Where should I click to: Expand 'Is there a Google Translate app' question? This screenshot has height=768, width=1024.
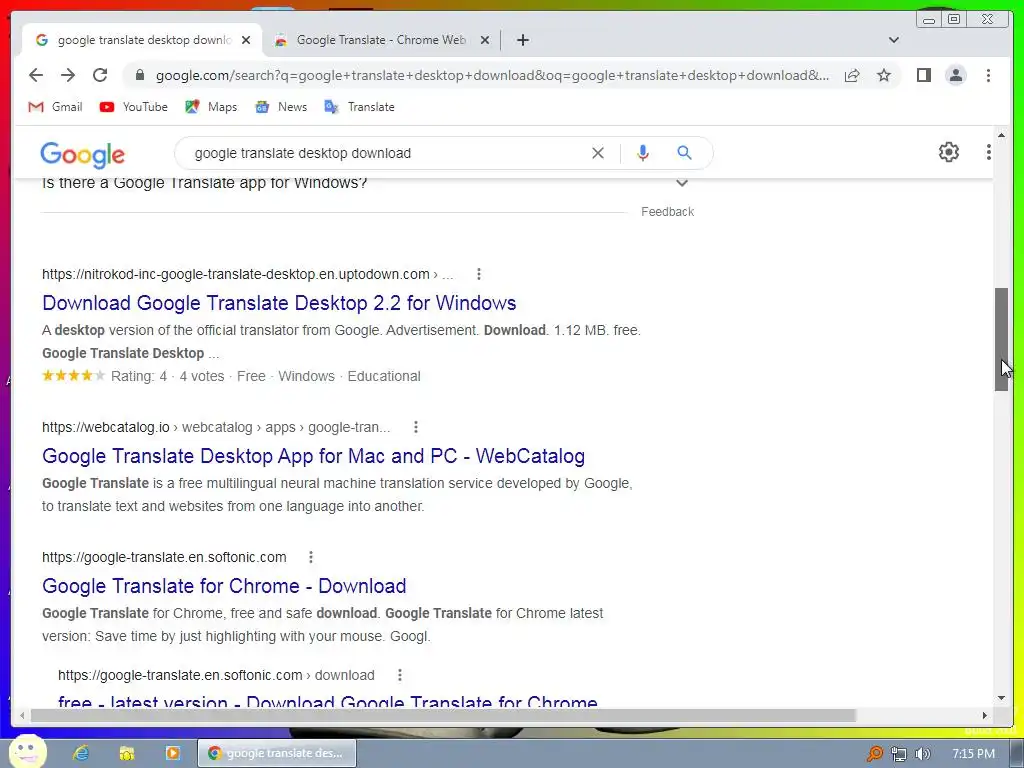(x=682, y=183)
